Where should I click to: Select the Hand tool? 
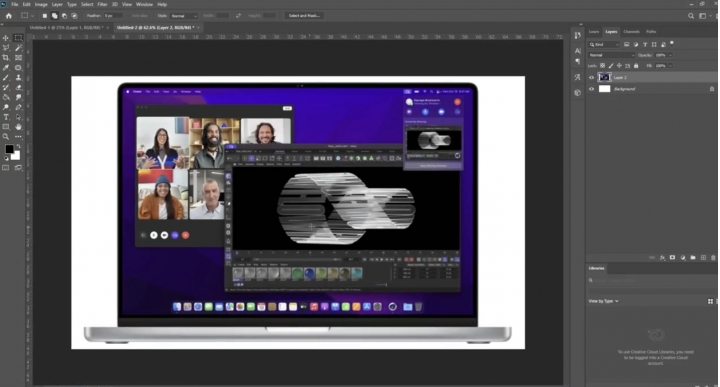coord(18,127)
